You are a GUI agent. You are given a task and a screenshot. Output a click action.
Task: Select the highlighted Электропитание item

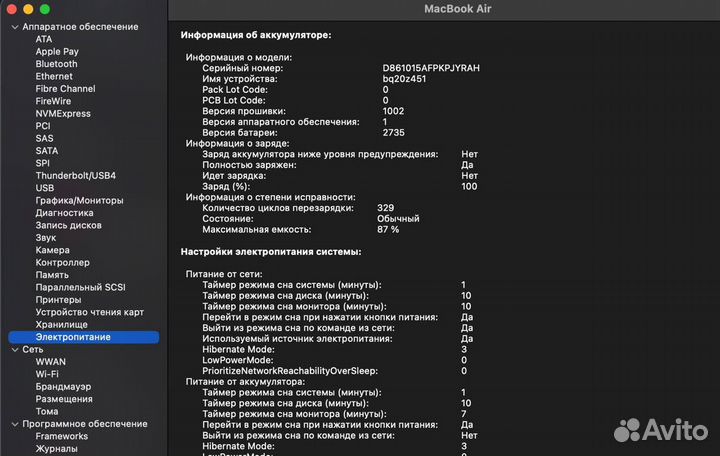(84, 337)
